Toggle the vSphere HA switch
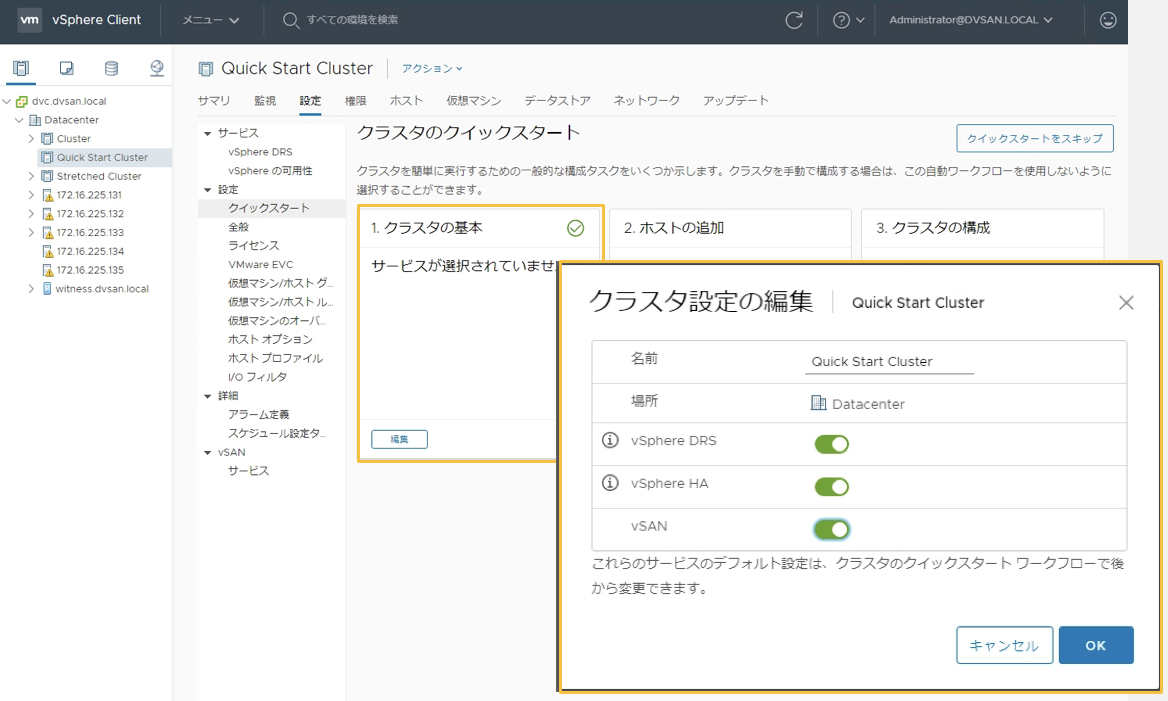Image resolution: width=1168 pixels, height=701 pixels. click(831, 486)
